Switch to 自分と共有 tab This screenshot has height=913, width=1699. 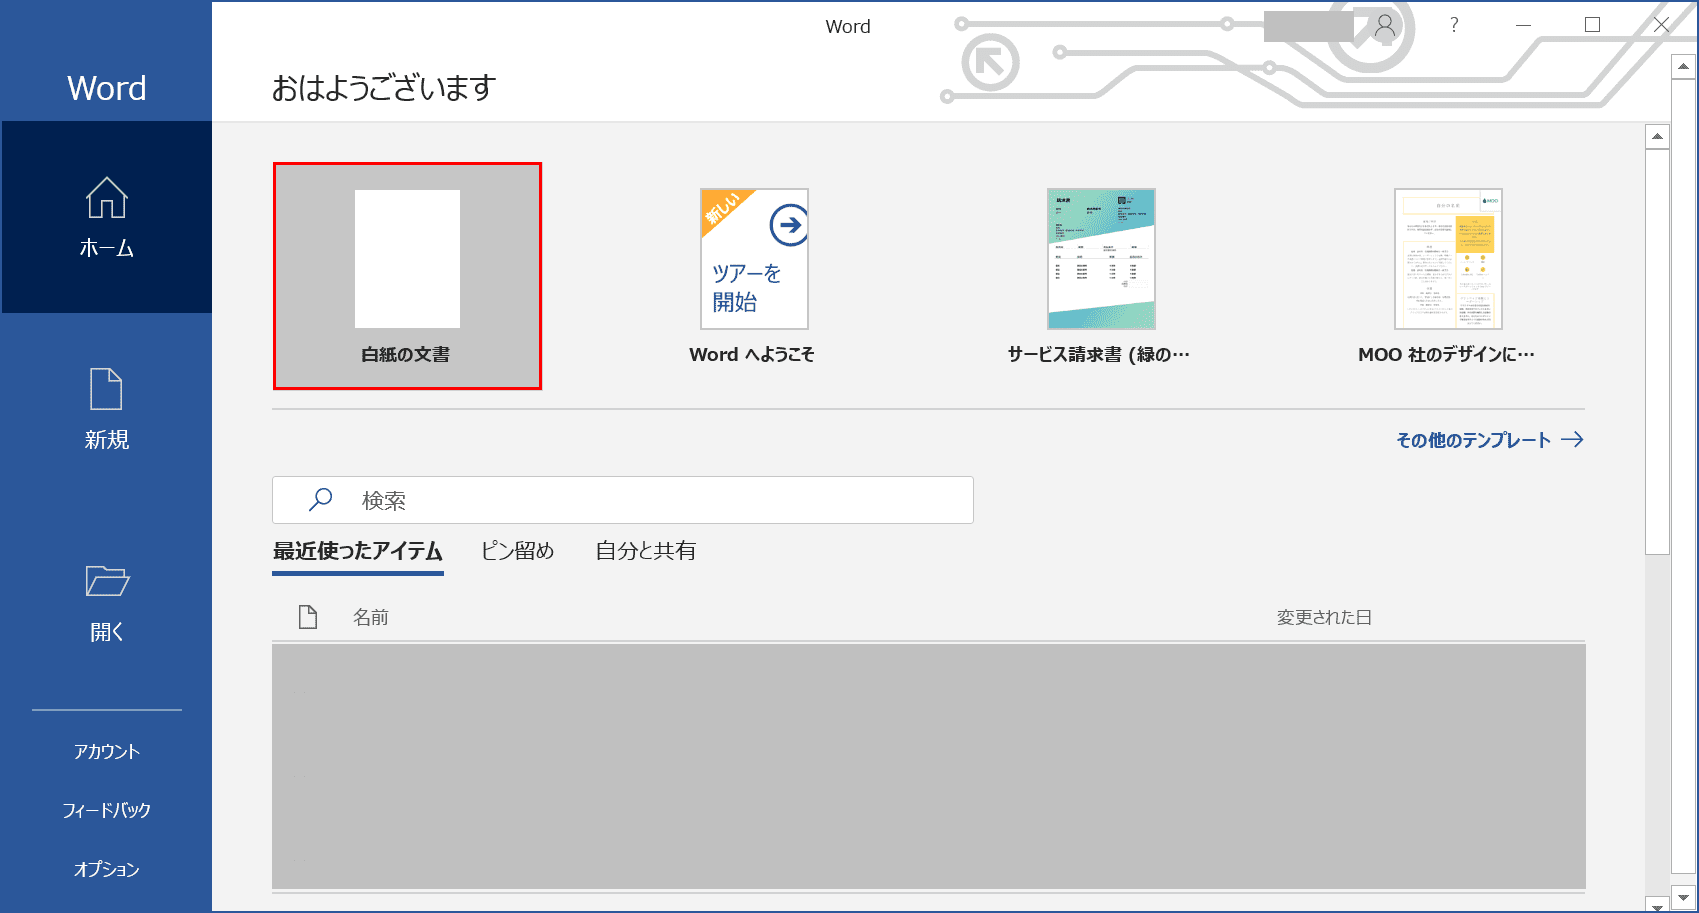pos(645,551)
